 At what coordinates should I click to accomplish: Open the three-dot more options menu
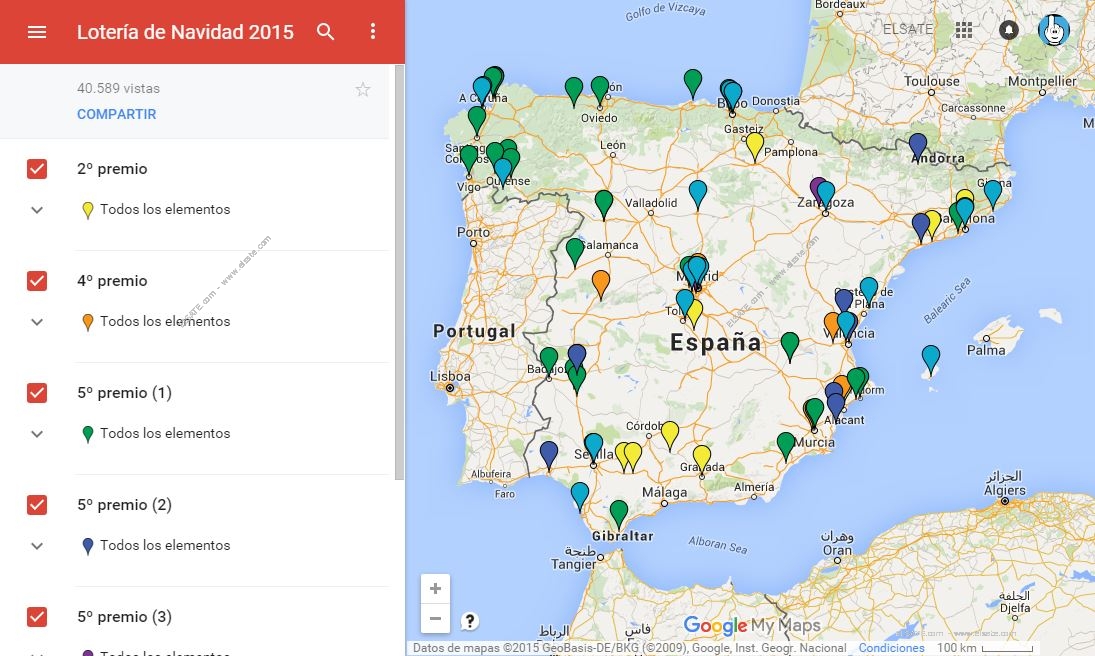click(373, 31)
